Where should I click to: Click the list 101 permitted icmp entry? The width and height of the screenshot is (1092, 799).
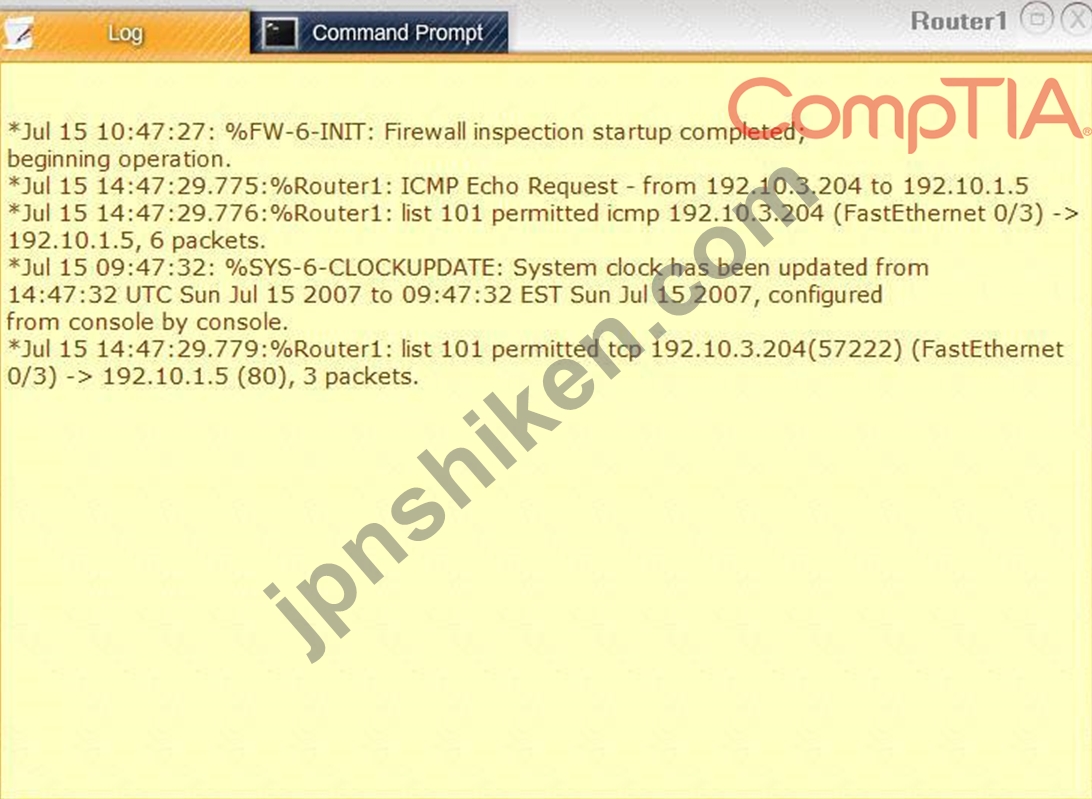click(x=543, y=226)
